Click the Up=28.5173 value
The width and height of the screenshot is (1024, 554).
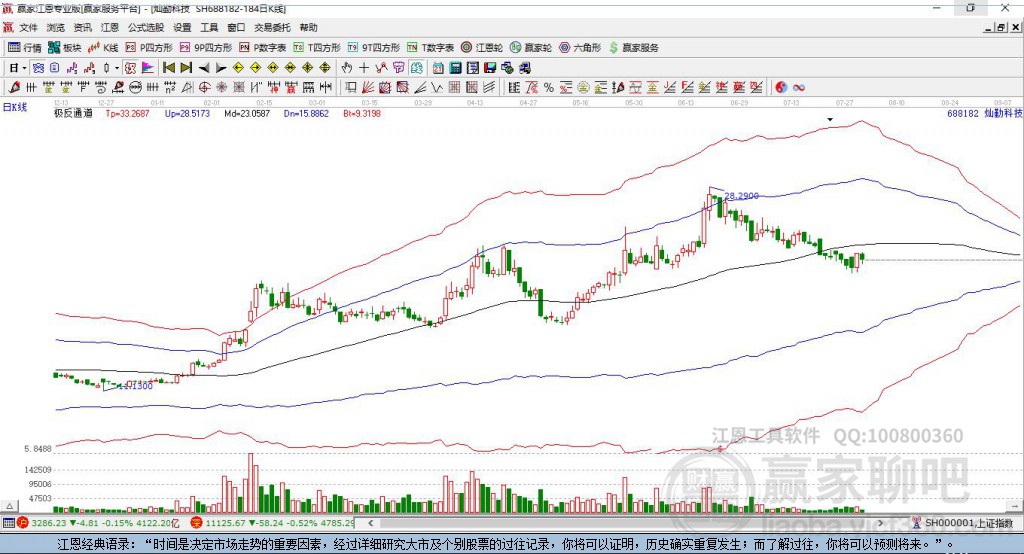187,113
